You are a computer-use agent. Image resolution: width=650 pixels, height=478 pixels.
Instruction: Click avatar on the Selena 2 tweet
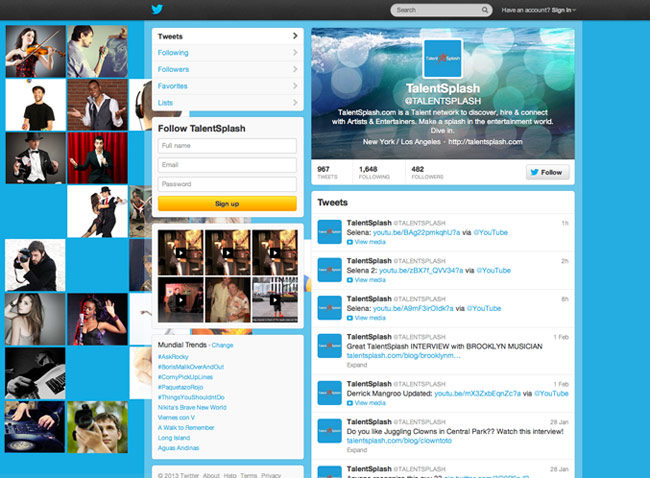(330, 270)
